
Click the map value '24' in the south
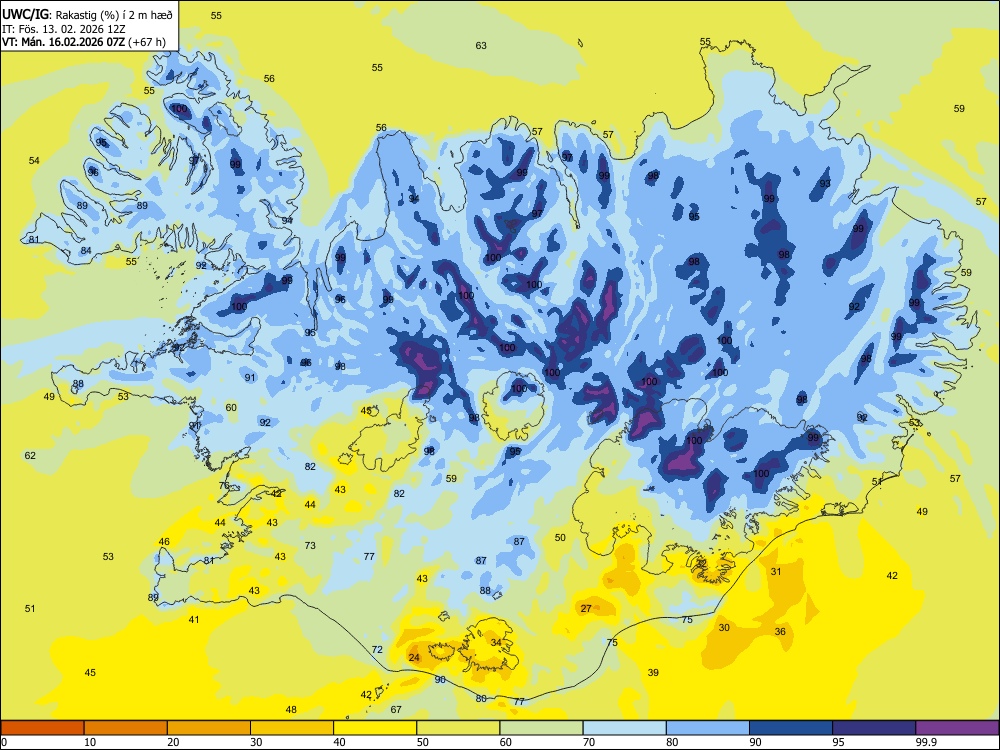coord(414,658)
